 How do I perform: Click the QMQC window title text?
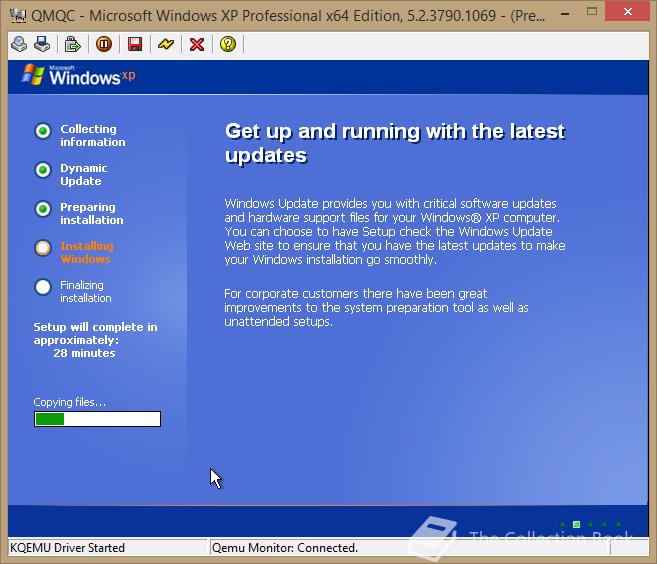coord(288,16)
